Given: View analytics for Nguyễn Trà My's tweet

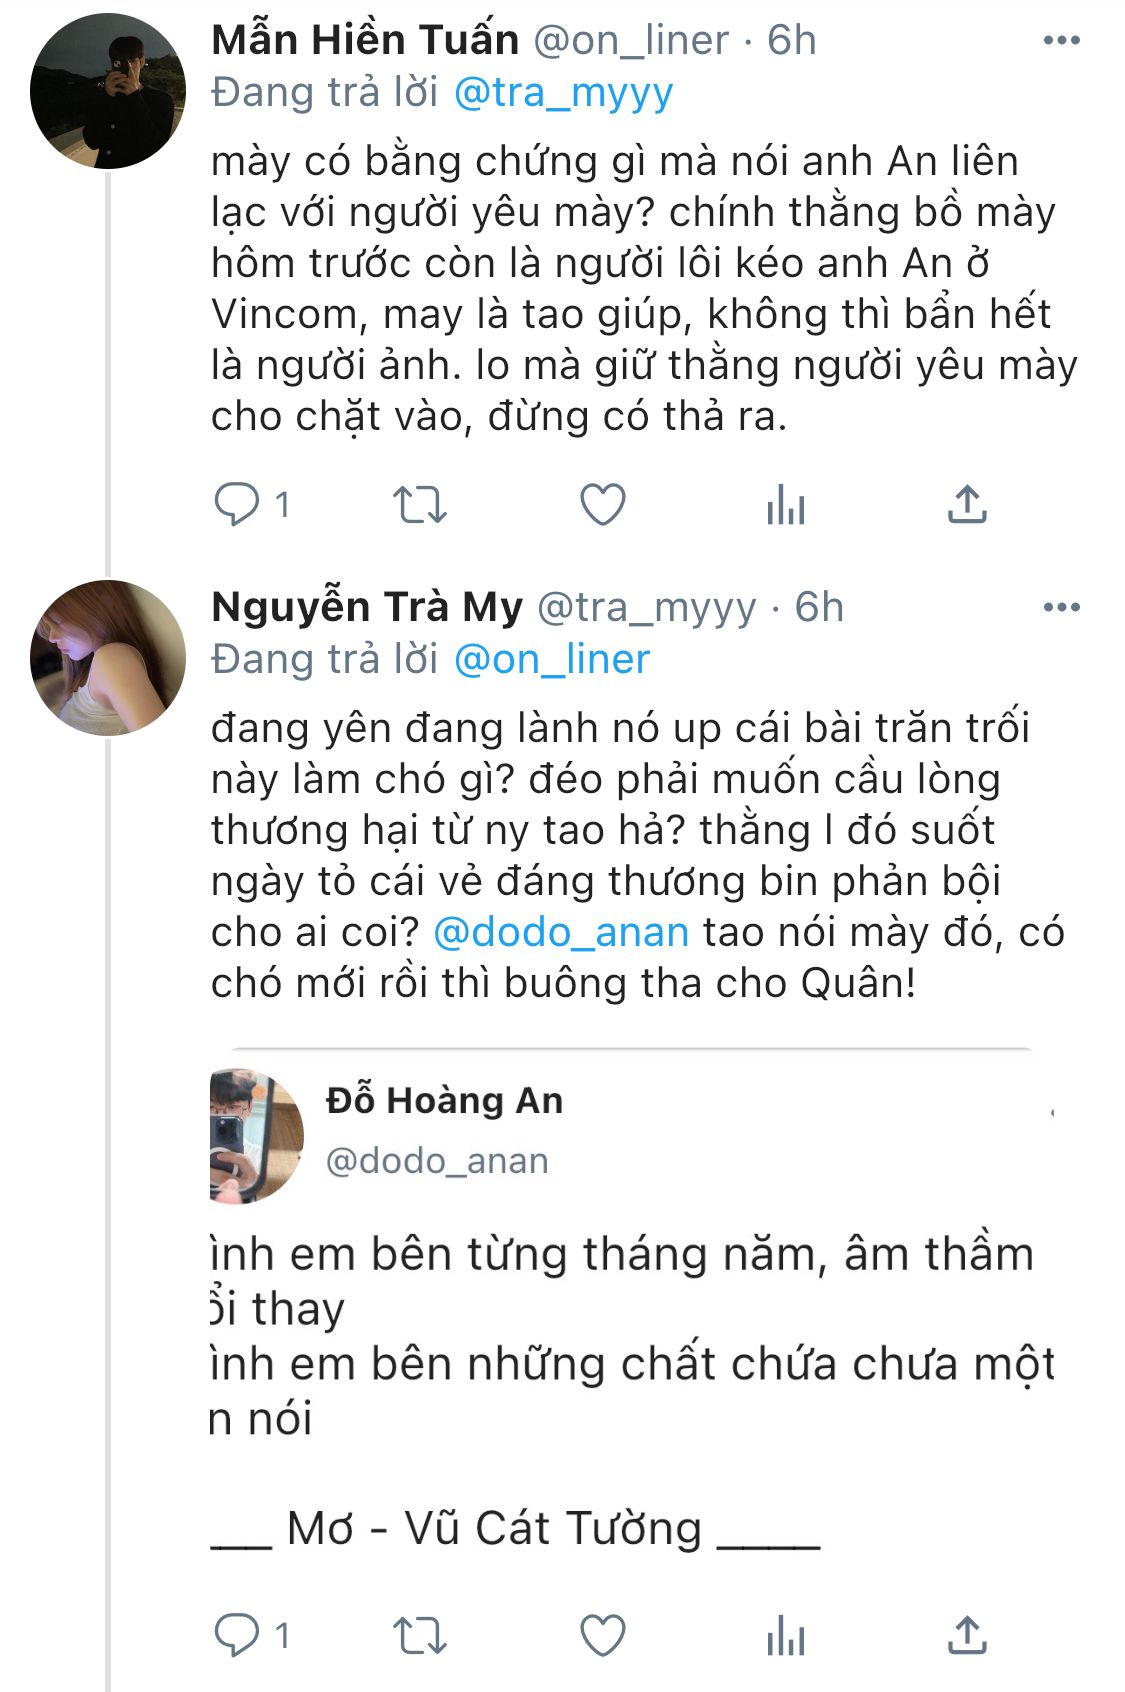Looking at the screenshot, I should click(x=785, y=1636).
